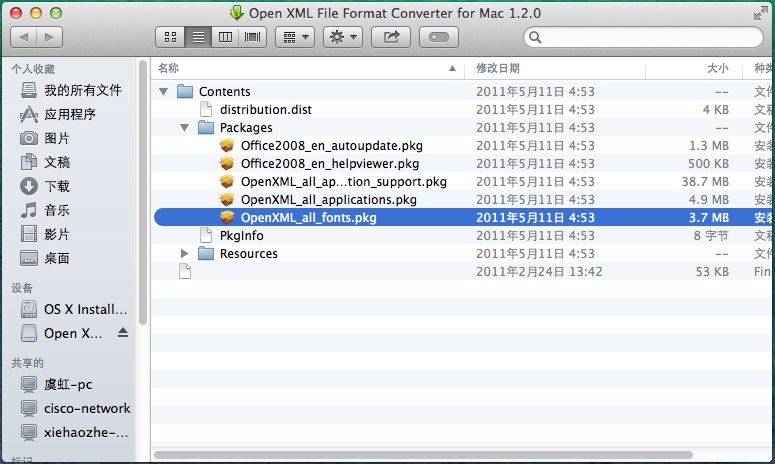Click the PkgInfo file name
This screenshot has width=775, height=464.
[x=241, y=236]
